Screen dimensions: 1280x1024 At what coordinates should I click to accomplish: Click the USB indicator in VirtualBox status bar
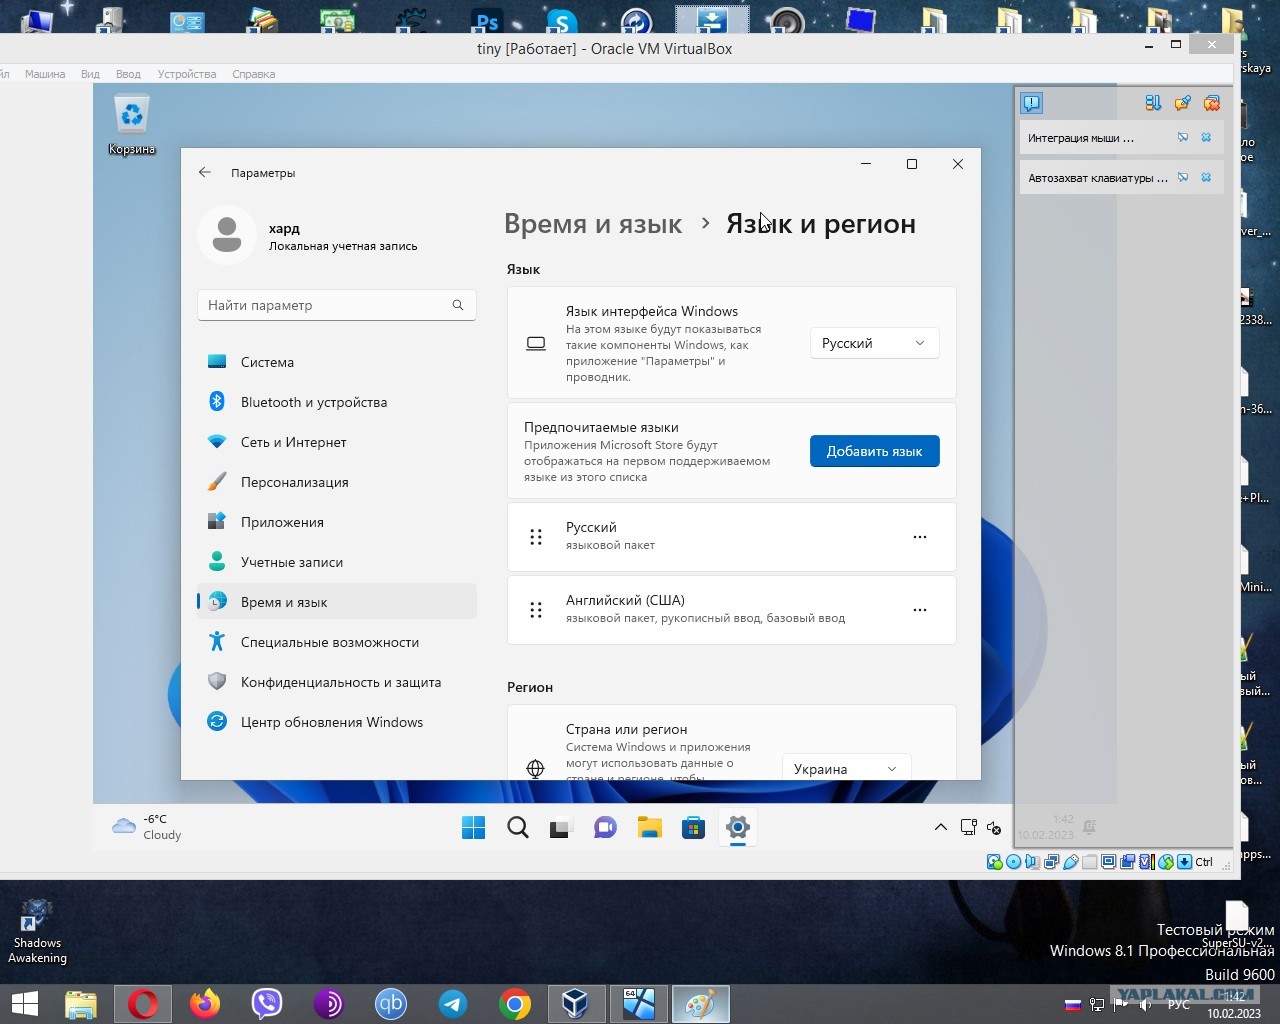click(x=1070, y=862)
